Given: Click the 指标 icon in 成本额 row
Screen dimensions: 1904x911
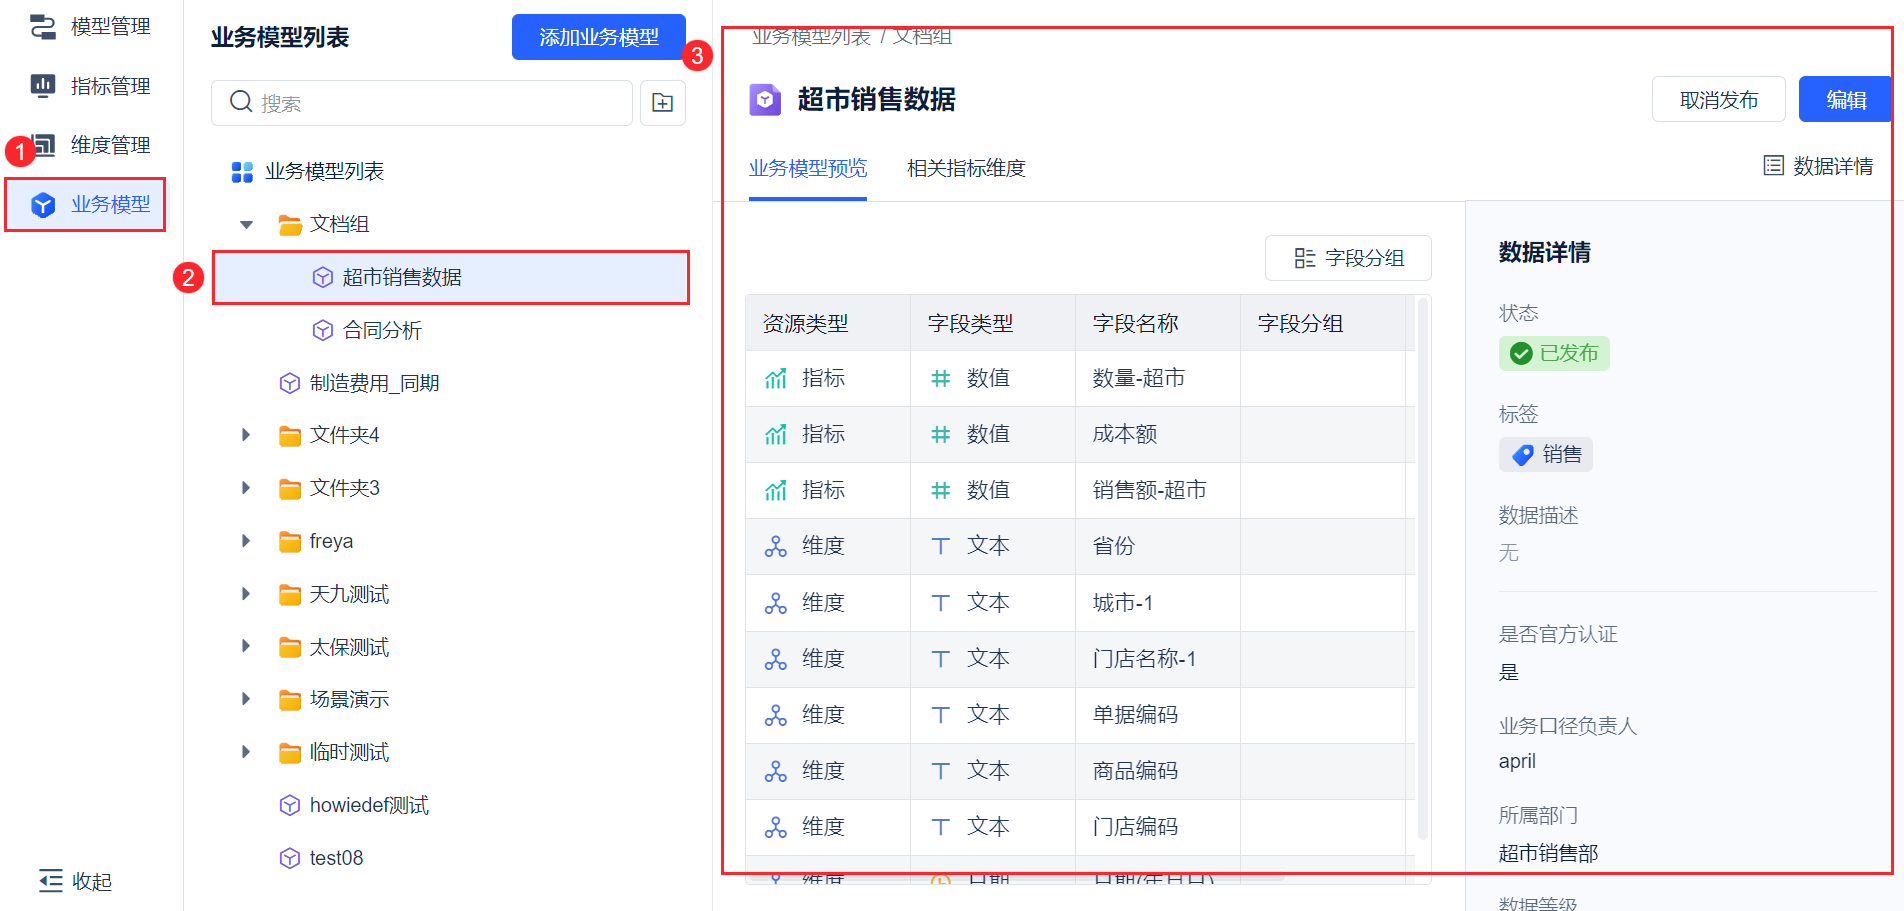Looking at the screenshot, I should tap(776, 435).
